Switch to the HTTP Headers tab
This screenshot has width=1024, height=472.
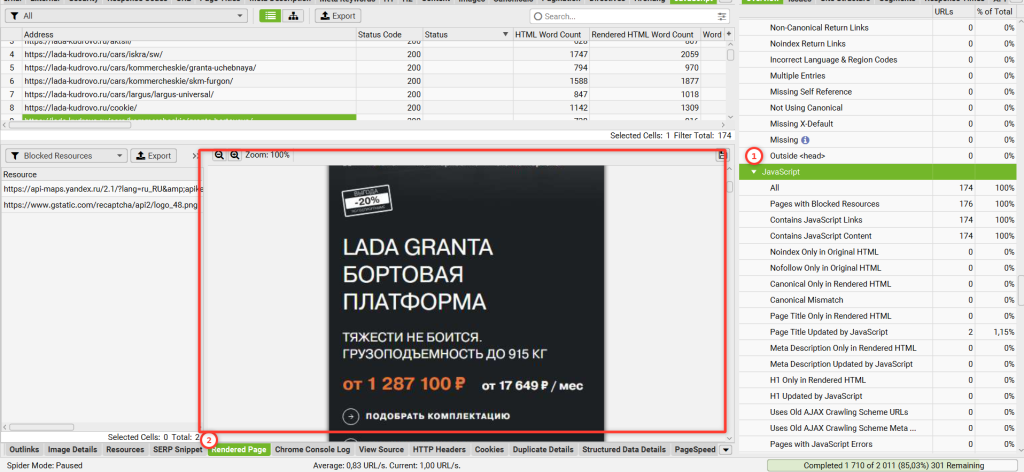[x=439, y=450]
